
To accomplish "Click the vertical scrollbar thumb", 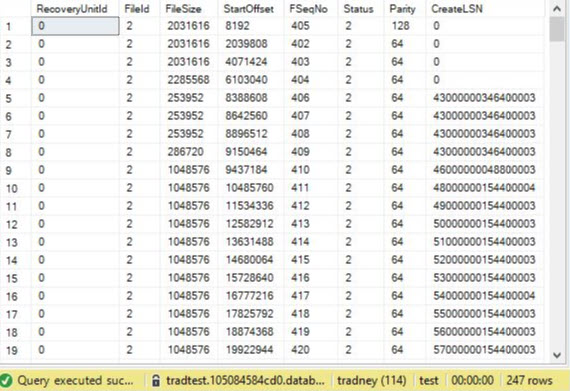I will click(x=557, y=29).
